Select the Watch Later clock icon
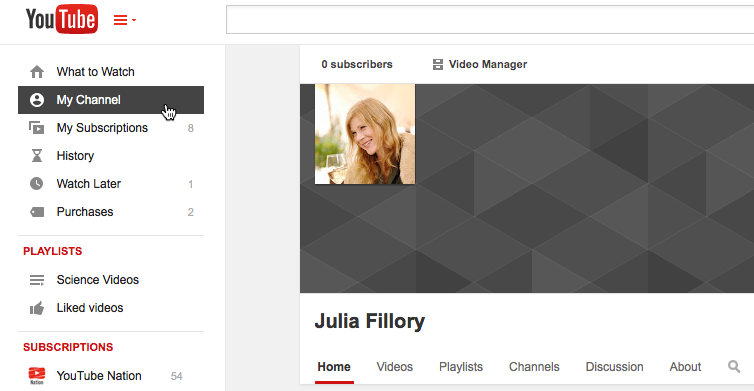This screenshot has height=391, width=754. coord(37,184)
